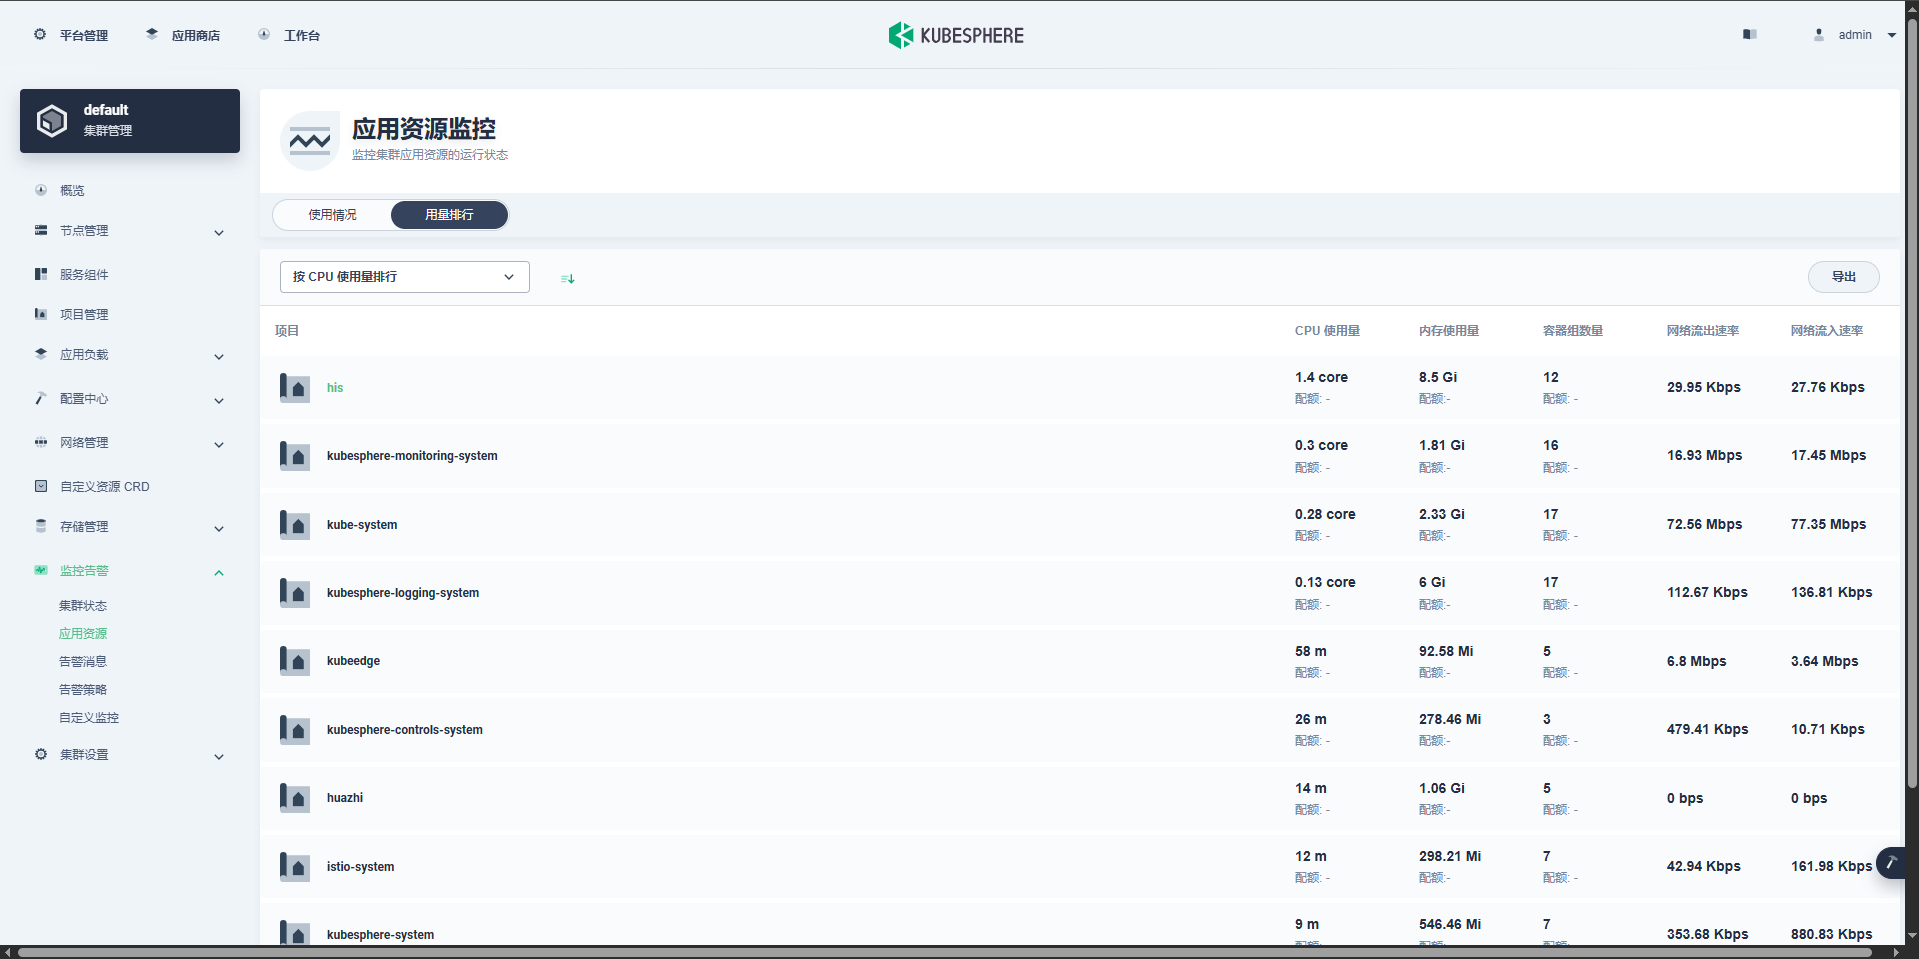
Task: Click the 内存使用量 column header
Action: pyautogui.click(x=1449, y=331)
